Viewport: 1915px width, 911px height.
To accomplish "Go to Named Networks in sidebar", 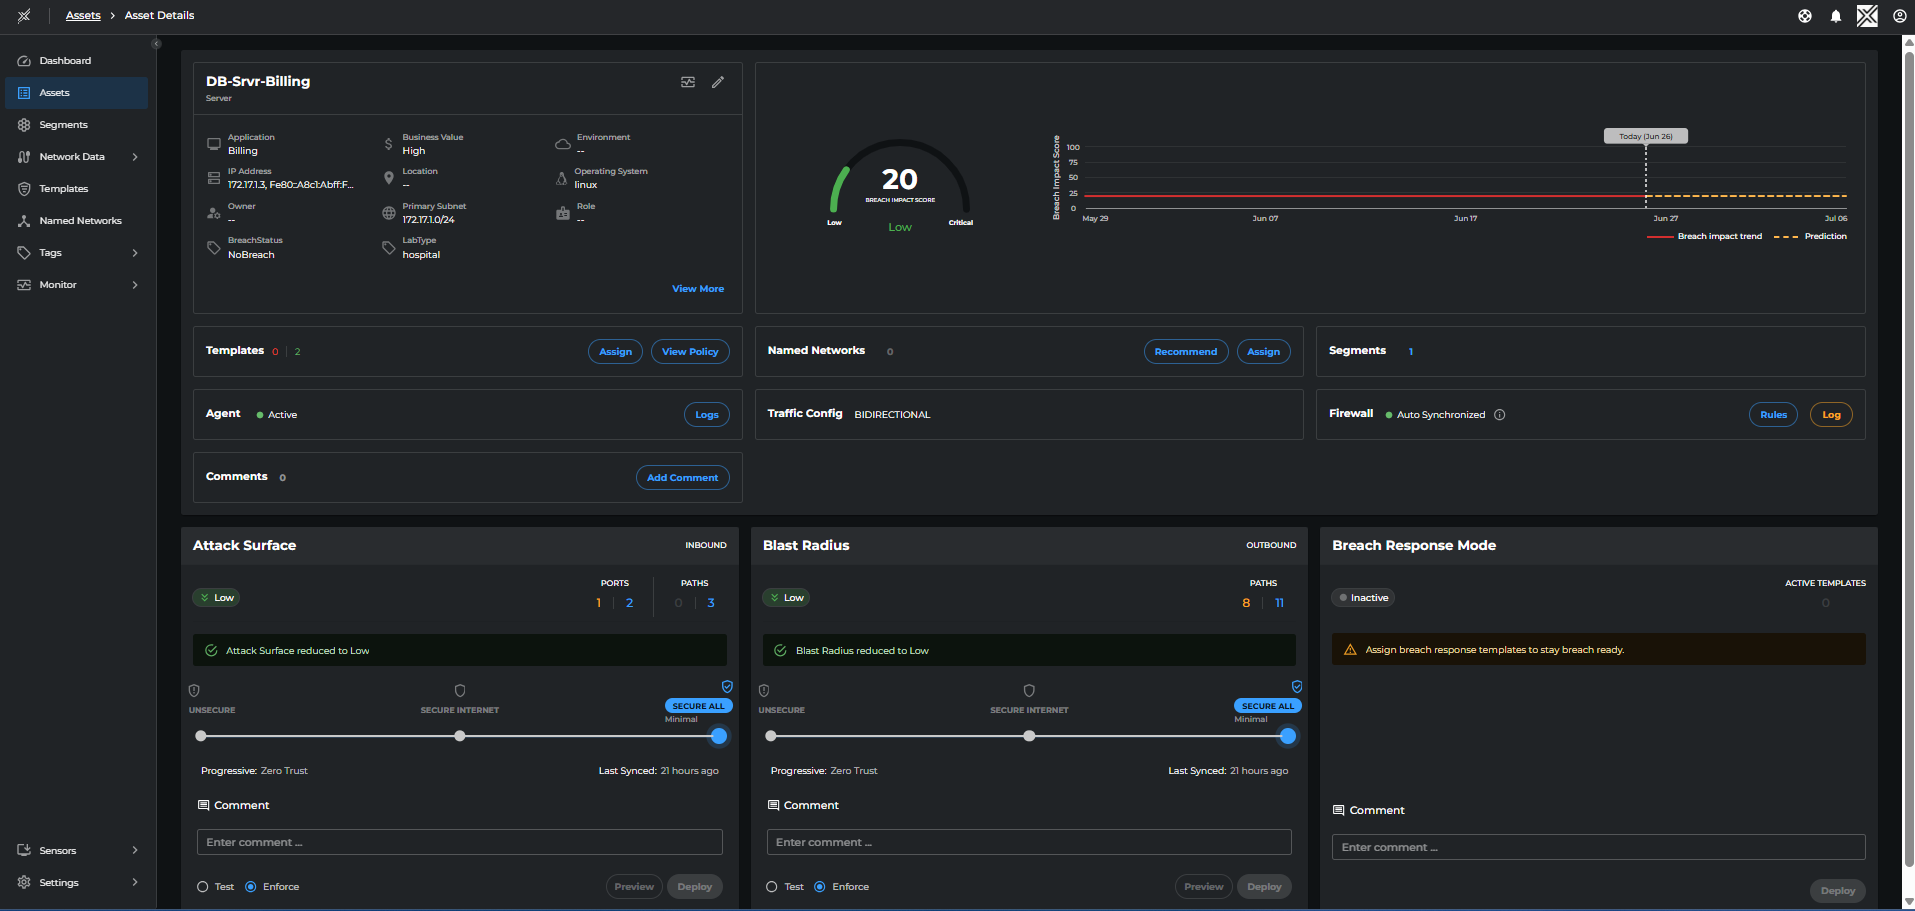I will 80,221.
